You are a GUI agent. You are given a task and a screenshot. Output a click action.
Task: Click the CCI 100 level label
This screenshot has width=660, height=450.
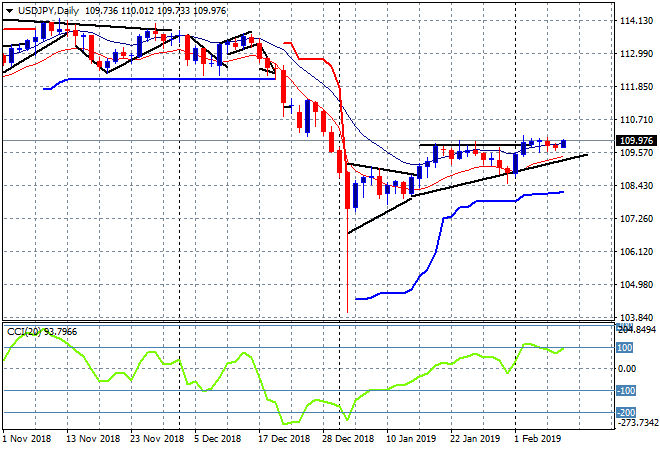click(x=626, y=347)
